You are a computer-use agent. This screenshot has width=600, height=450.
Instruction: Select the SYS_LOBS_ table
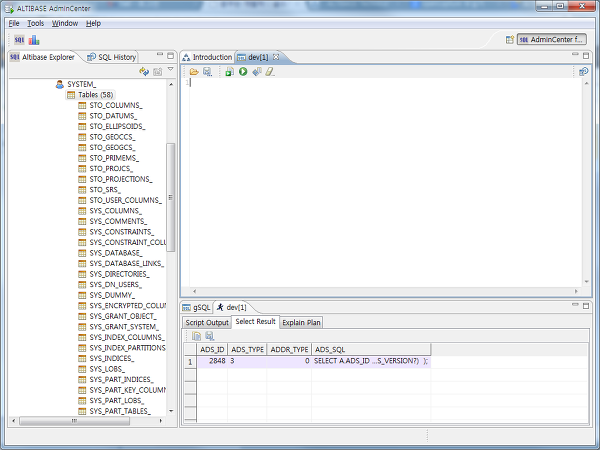[102, 369]
